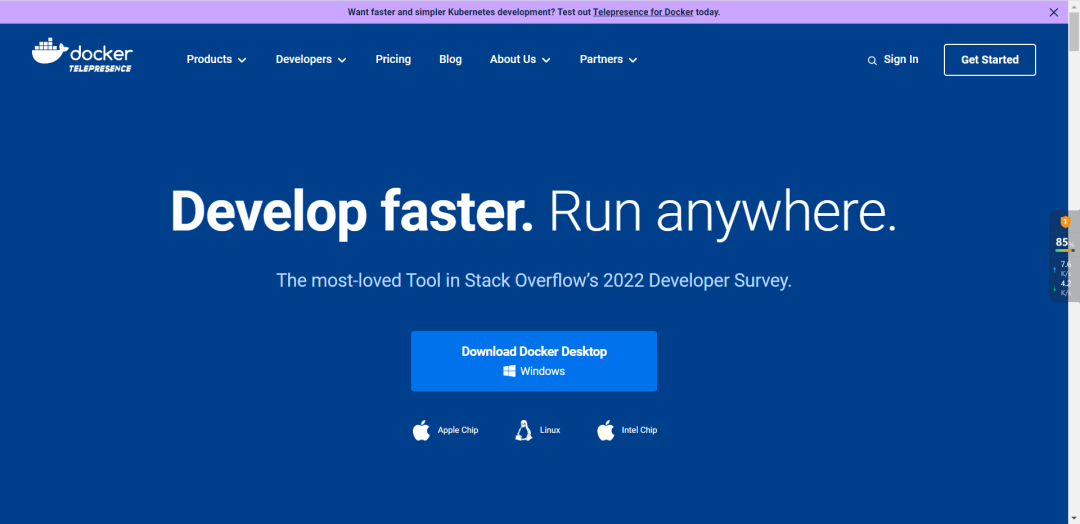
Task: Expand the Developers dropdown
Action: point(311,59)
